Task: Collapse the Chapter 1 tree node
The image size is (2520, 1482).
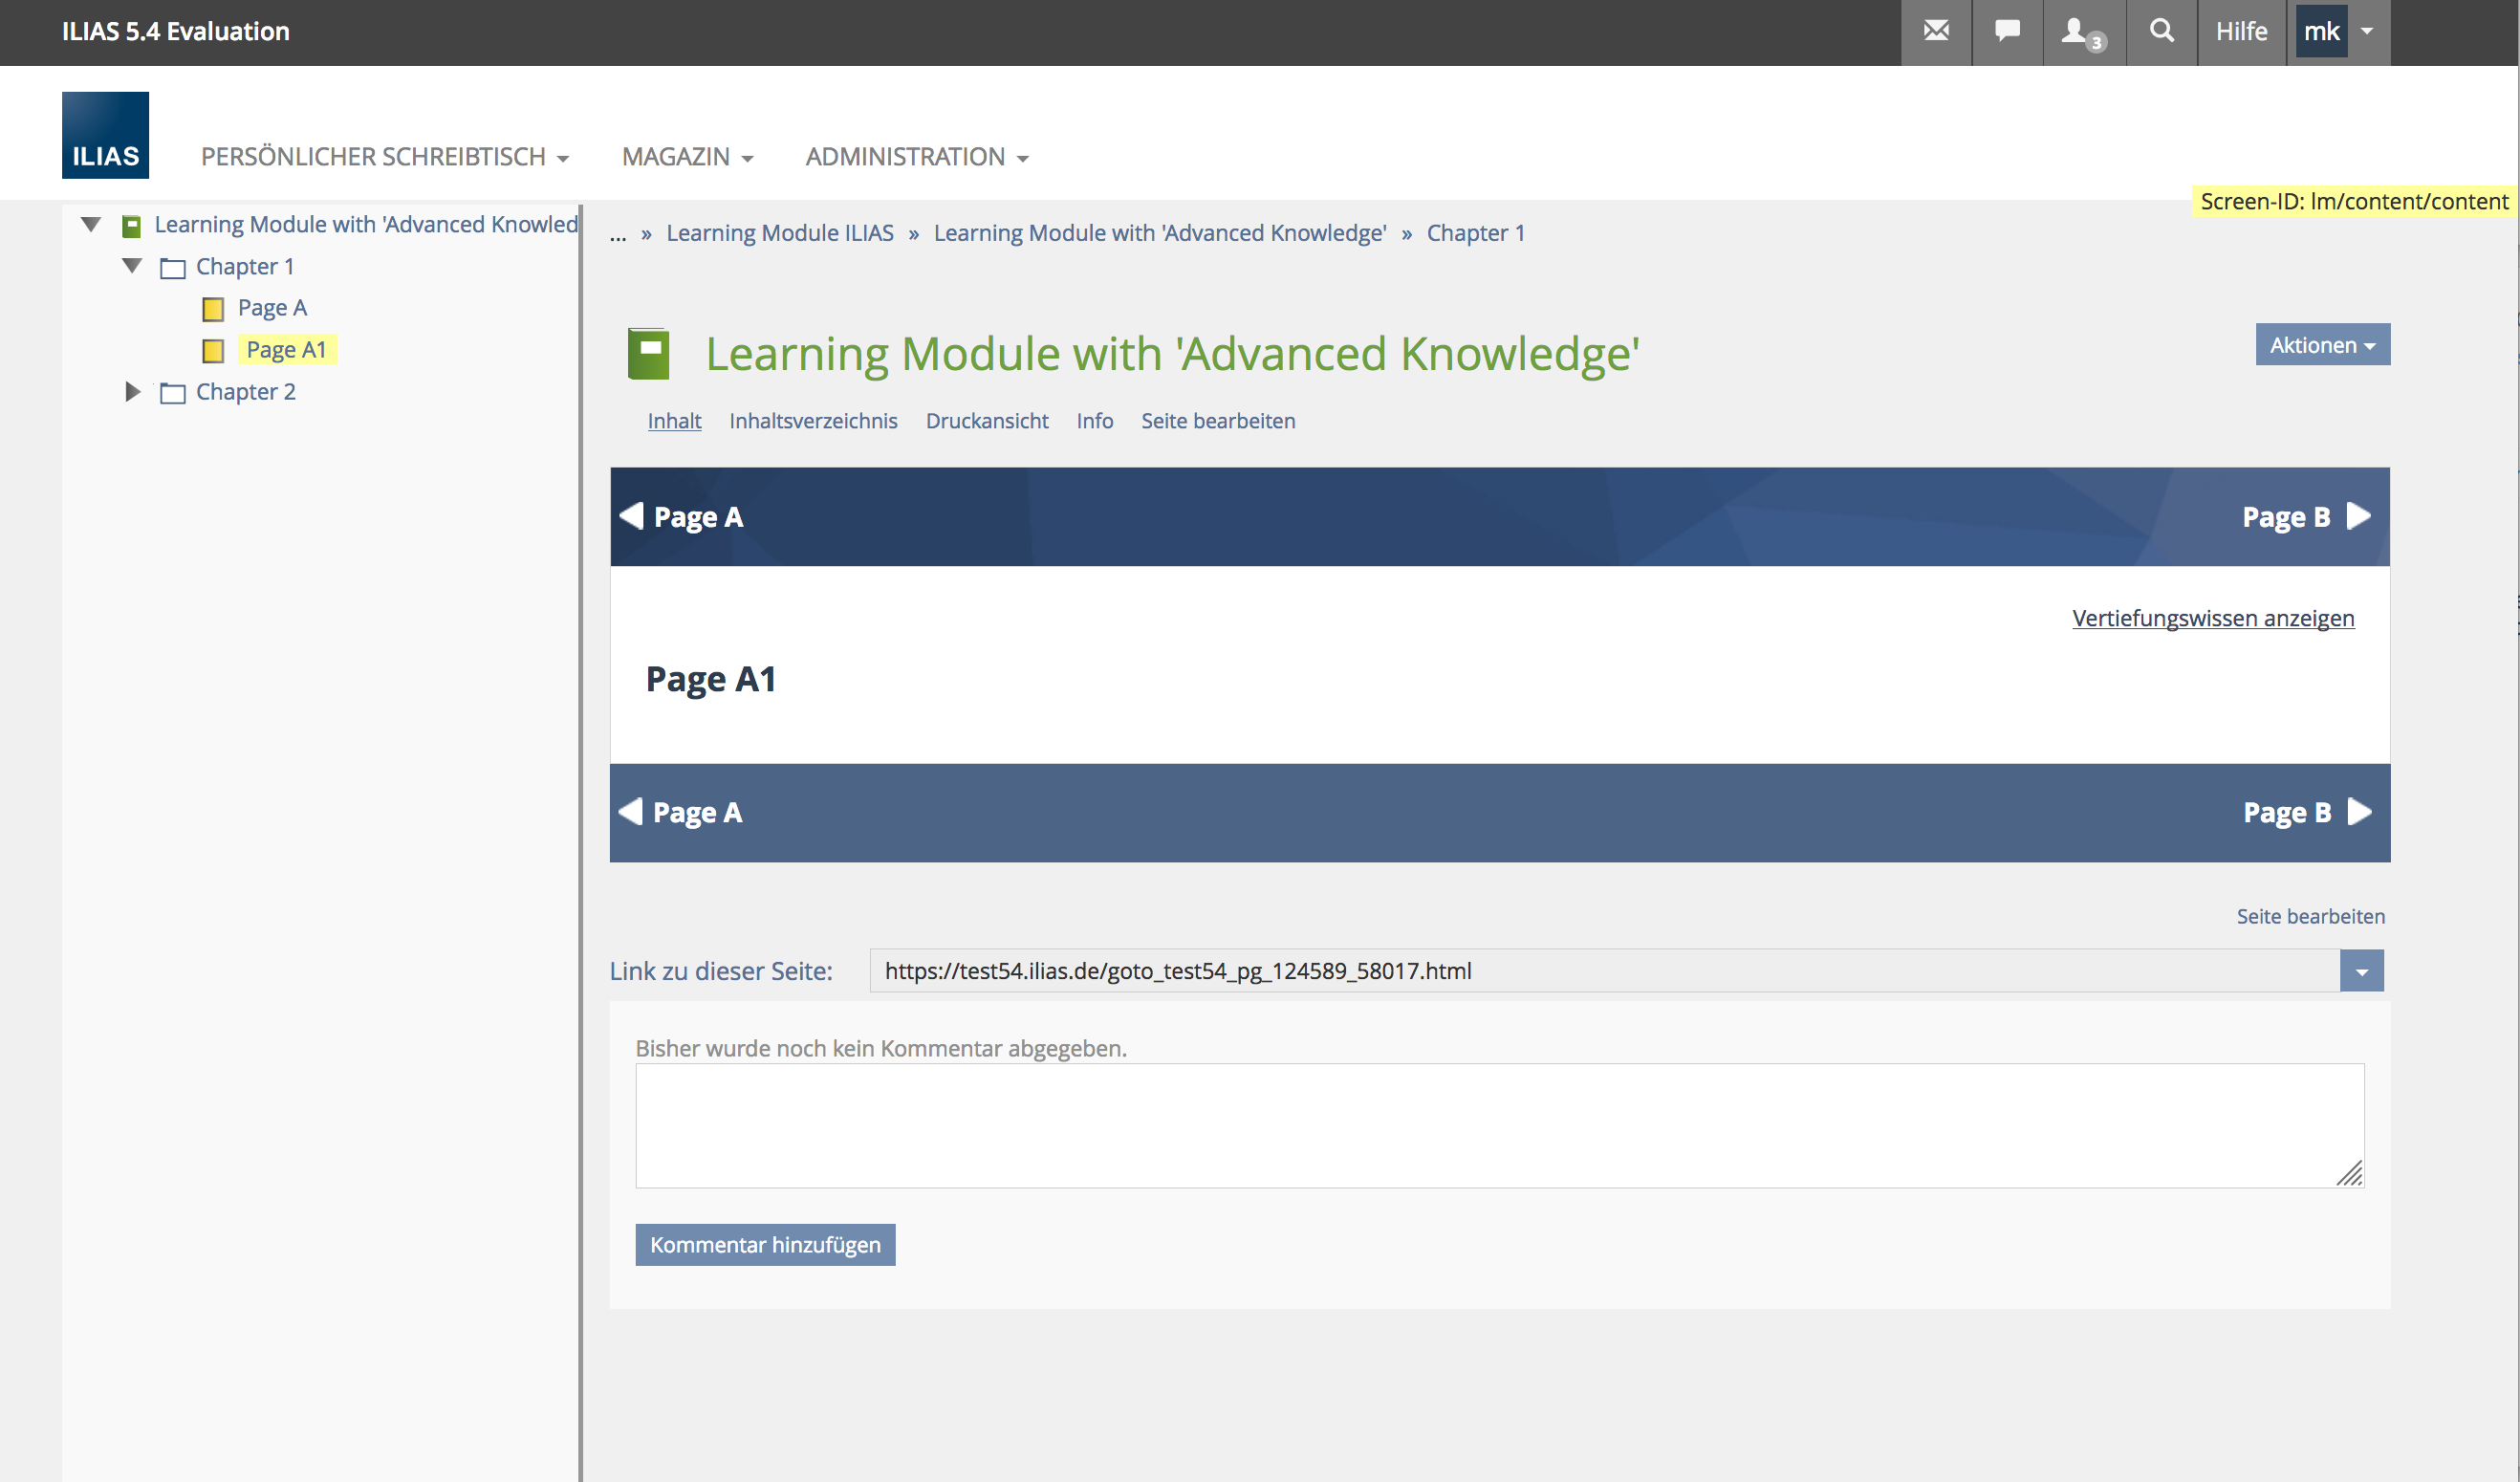Action: point(132,266)
